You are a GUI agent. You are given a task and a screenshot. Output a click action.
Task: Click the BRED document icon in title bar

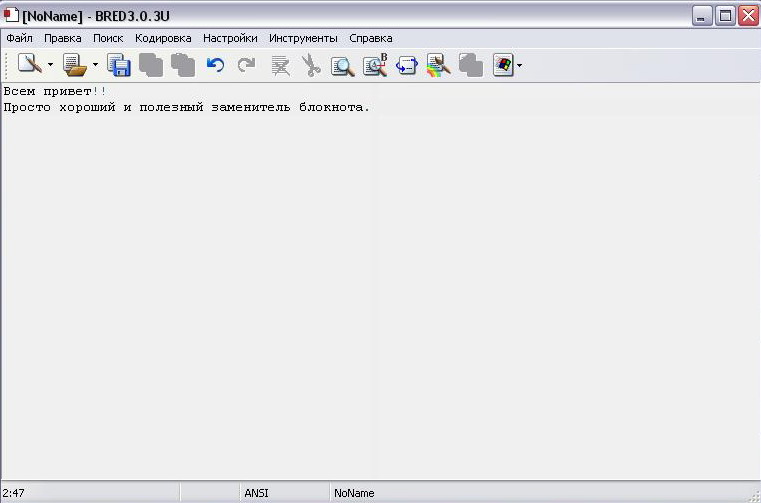tap(11, 15)
